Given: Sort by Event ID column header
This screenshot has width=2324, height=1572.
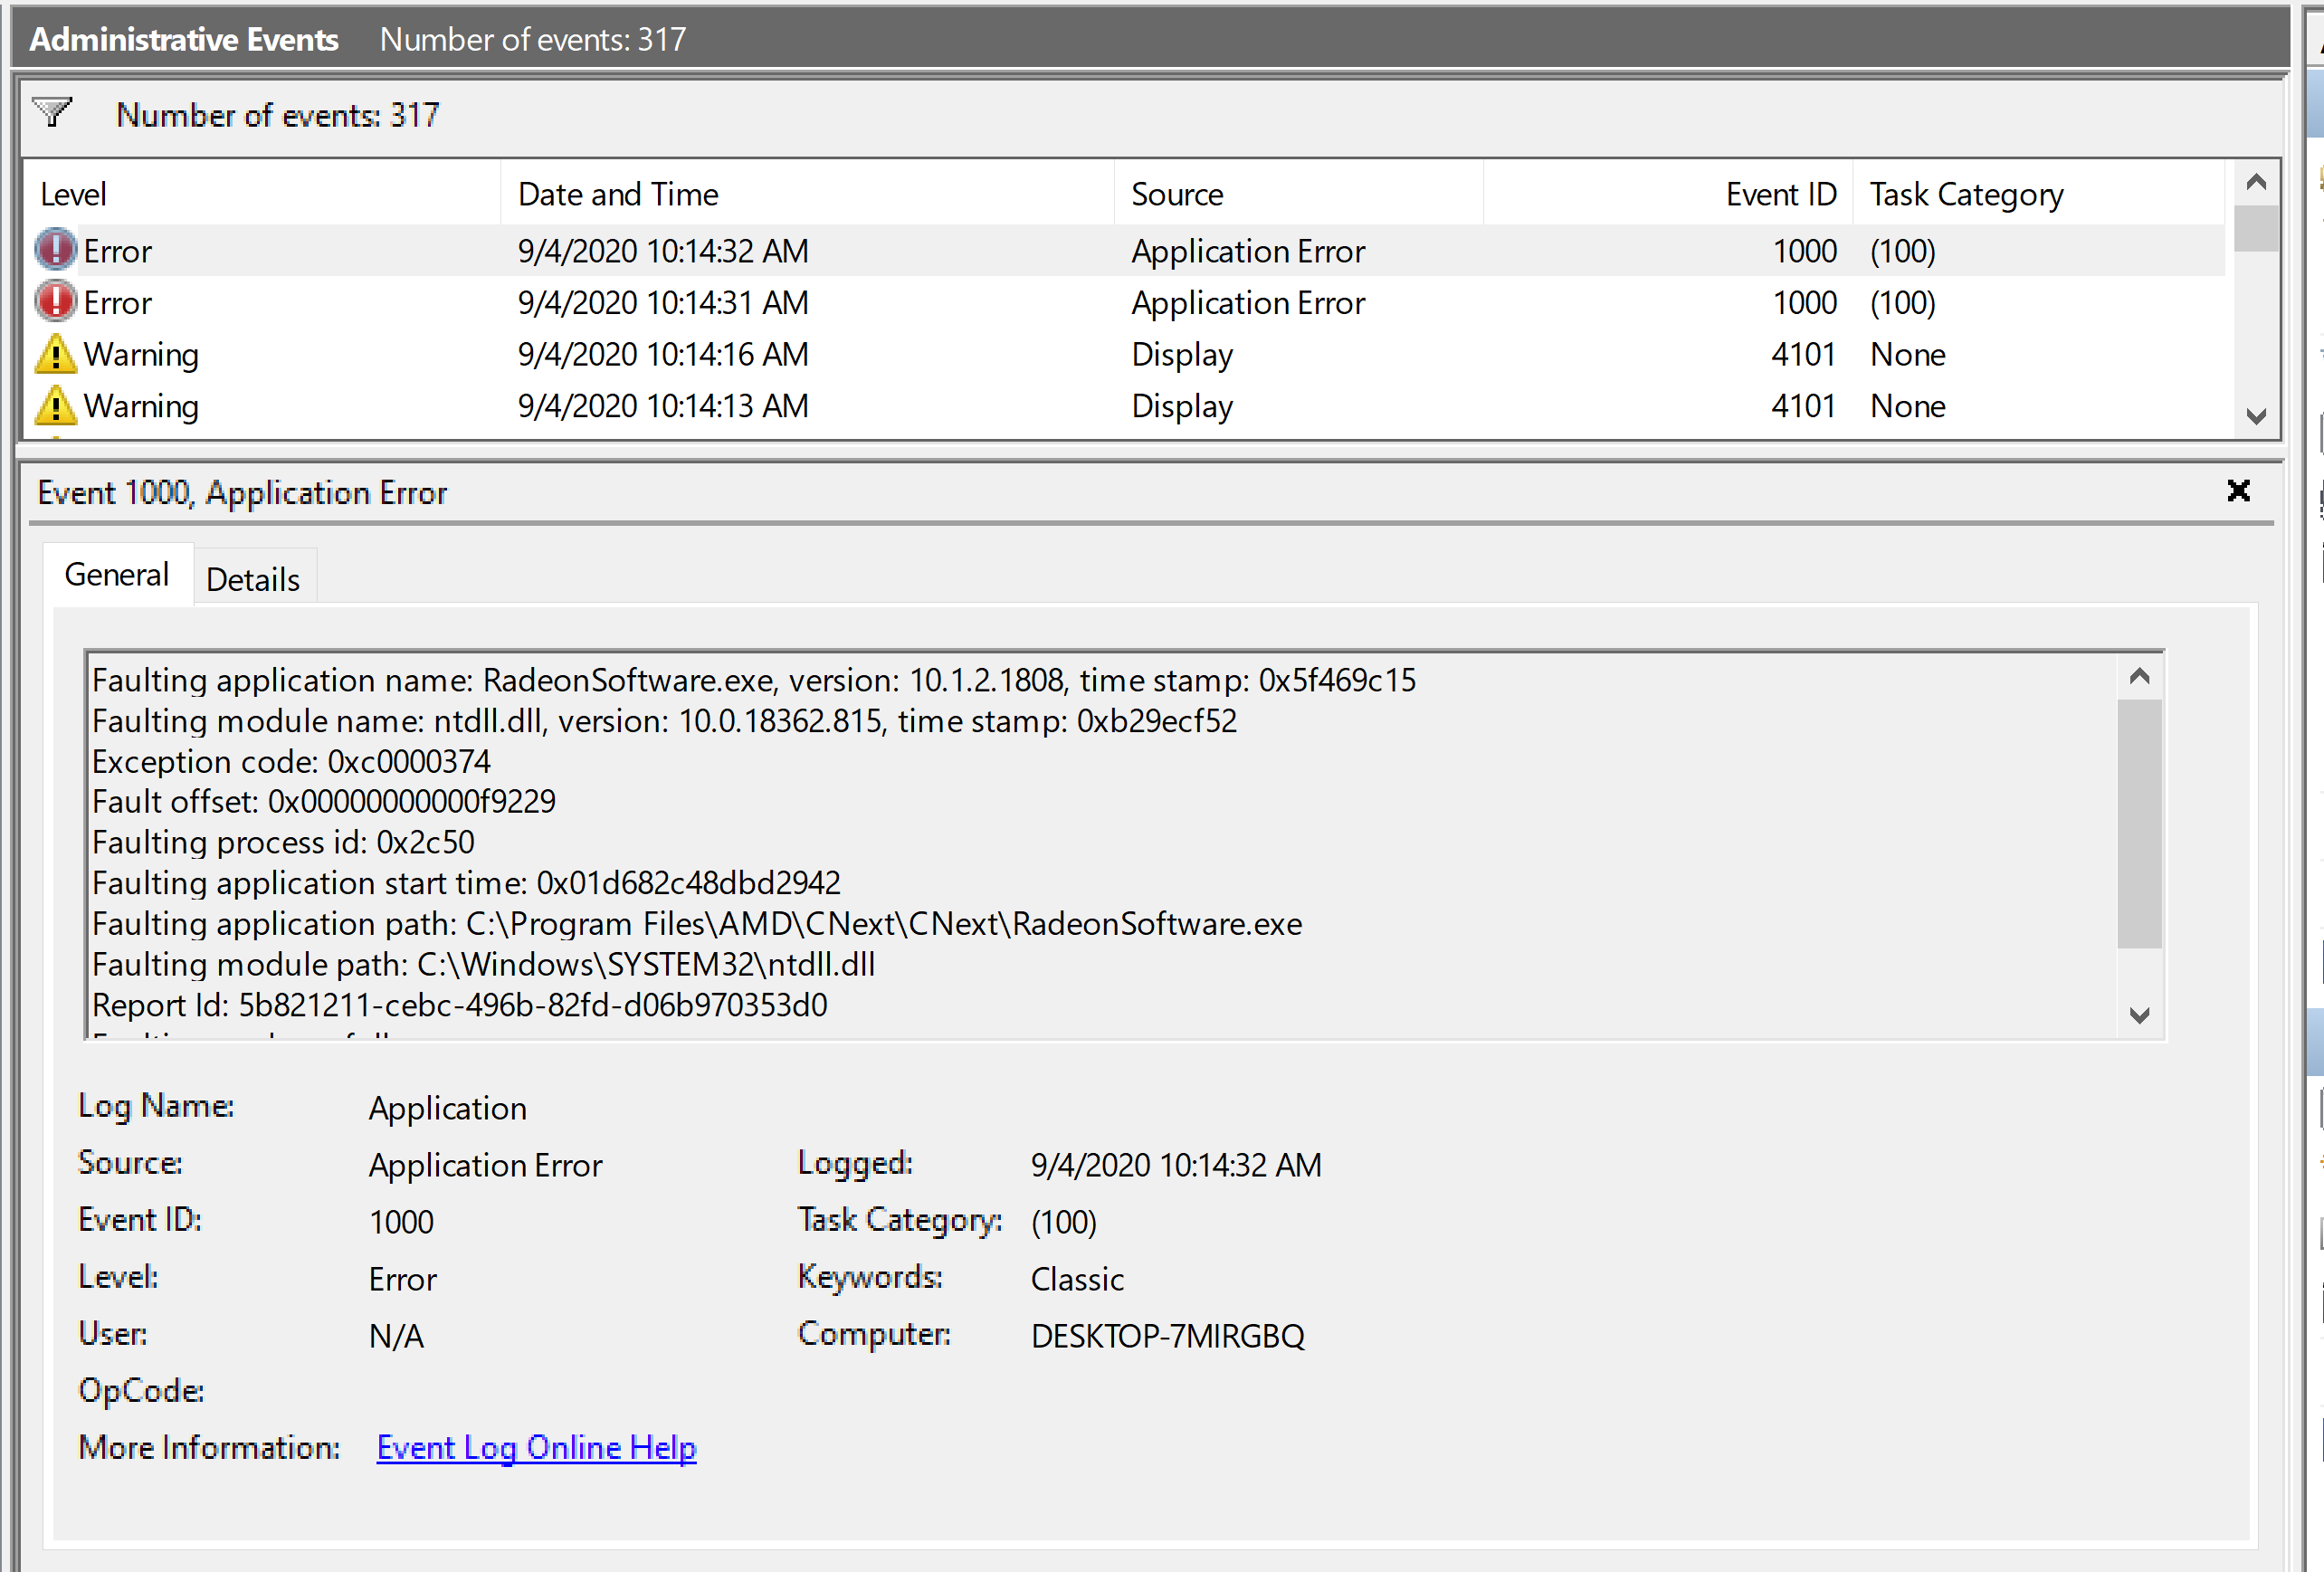Looking at the screenshot, I should 1668,193.
